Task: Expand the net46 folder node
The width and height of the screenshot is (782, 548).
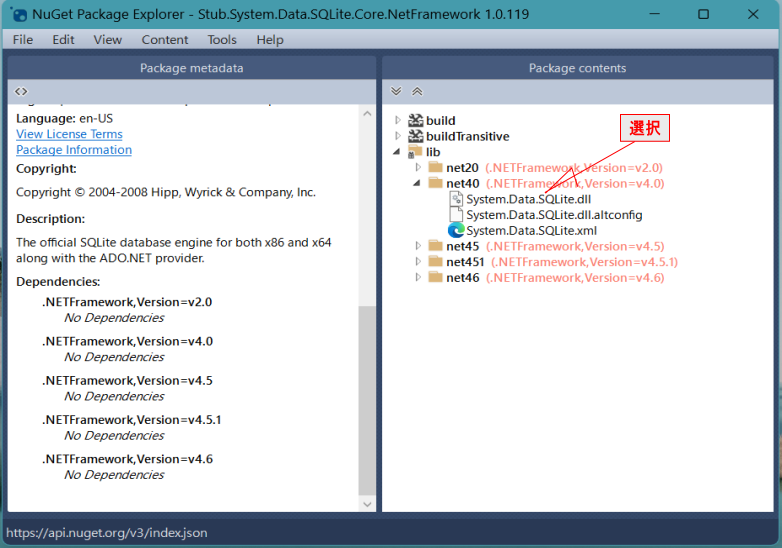Action: pos(419,278)
